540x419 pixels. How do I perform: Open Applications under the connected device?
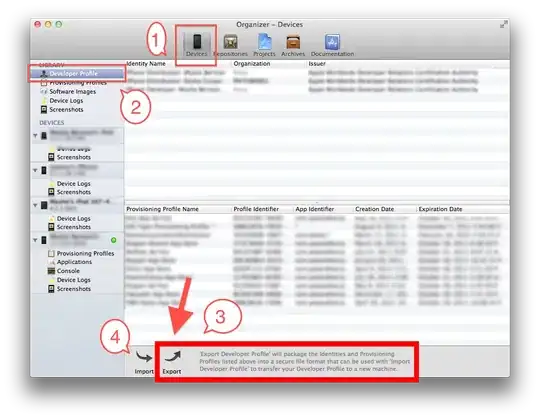(70, 262)
